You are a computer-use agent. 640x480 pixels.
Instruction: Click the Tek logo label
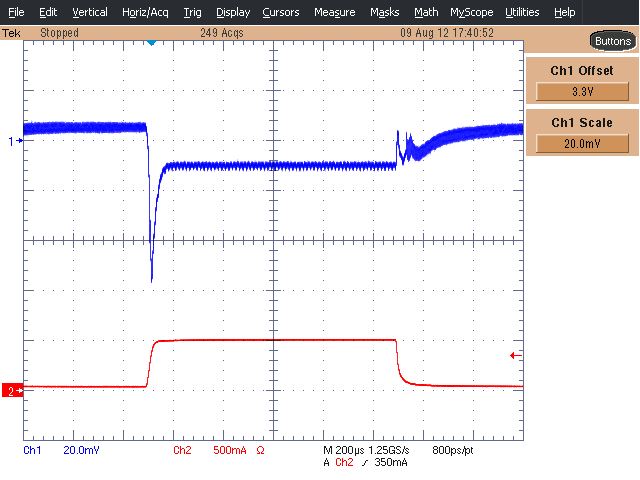[x=11, y=33]
